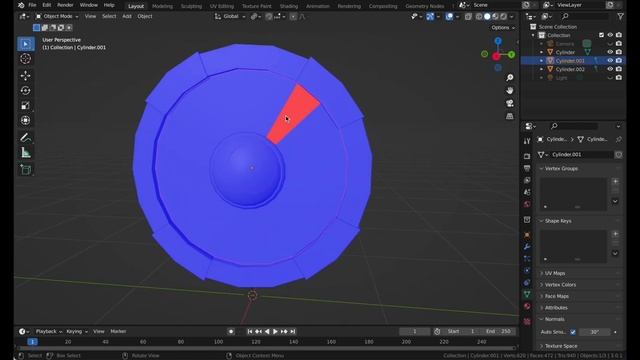Adjust the Auto Smooth 30° angle slider
640x360 pixels.
(x=595, y=332)
